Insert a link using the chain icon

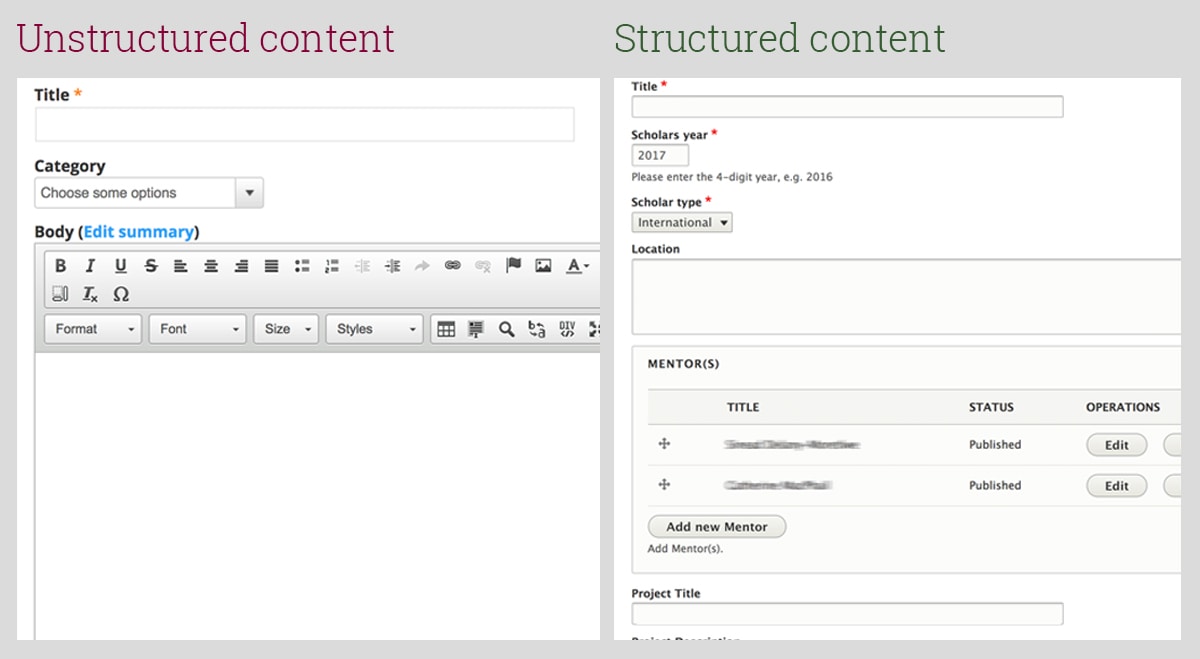(x=455, y=266)
